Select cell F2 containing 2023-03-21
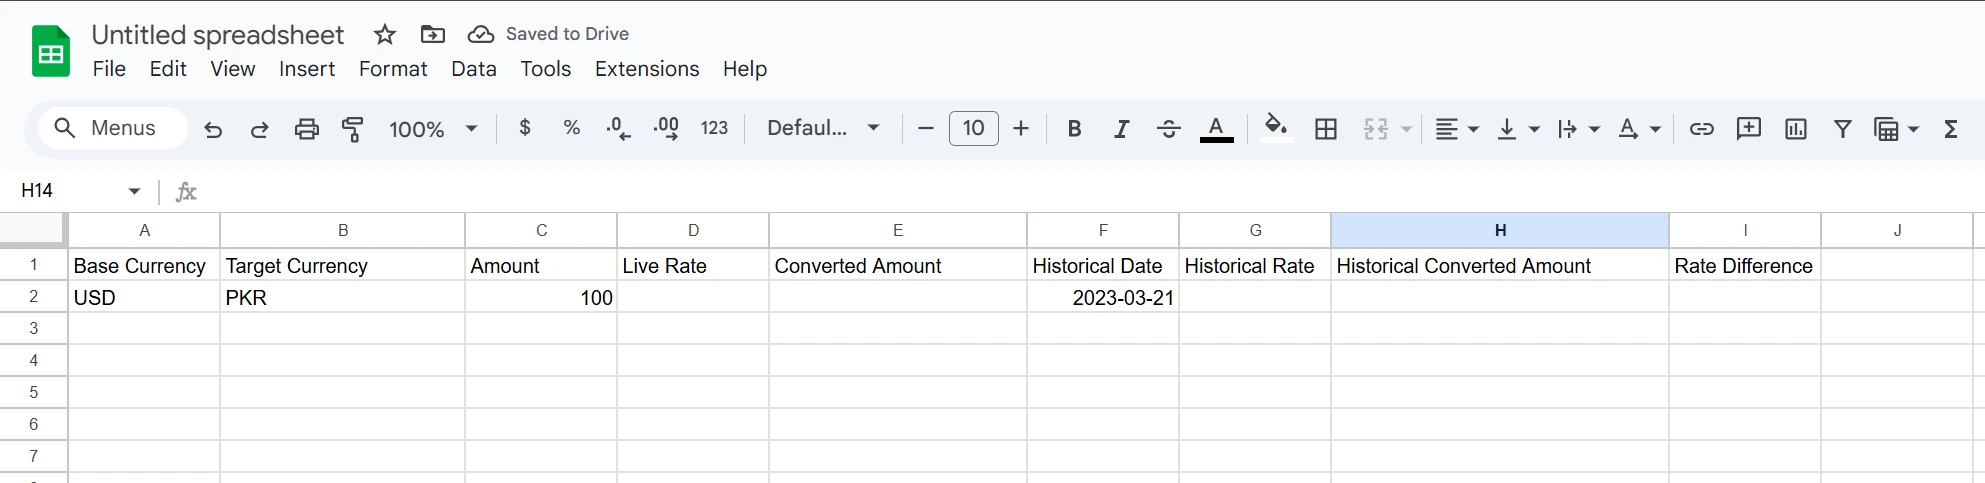The image size is (1985, 483). coord(1102,297)
